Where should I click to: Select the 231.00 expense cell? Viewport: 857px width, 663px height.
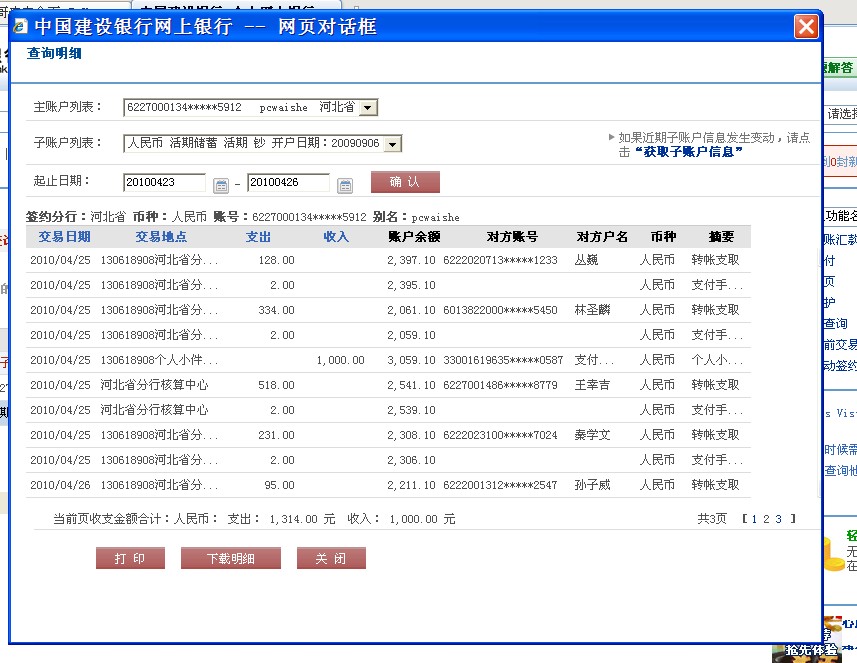pos(277,436)
